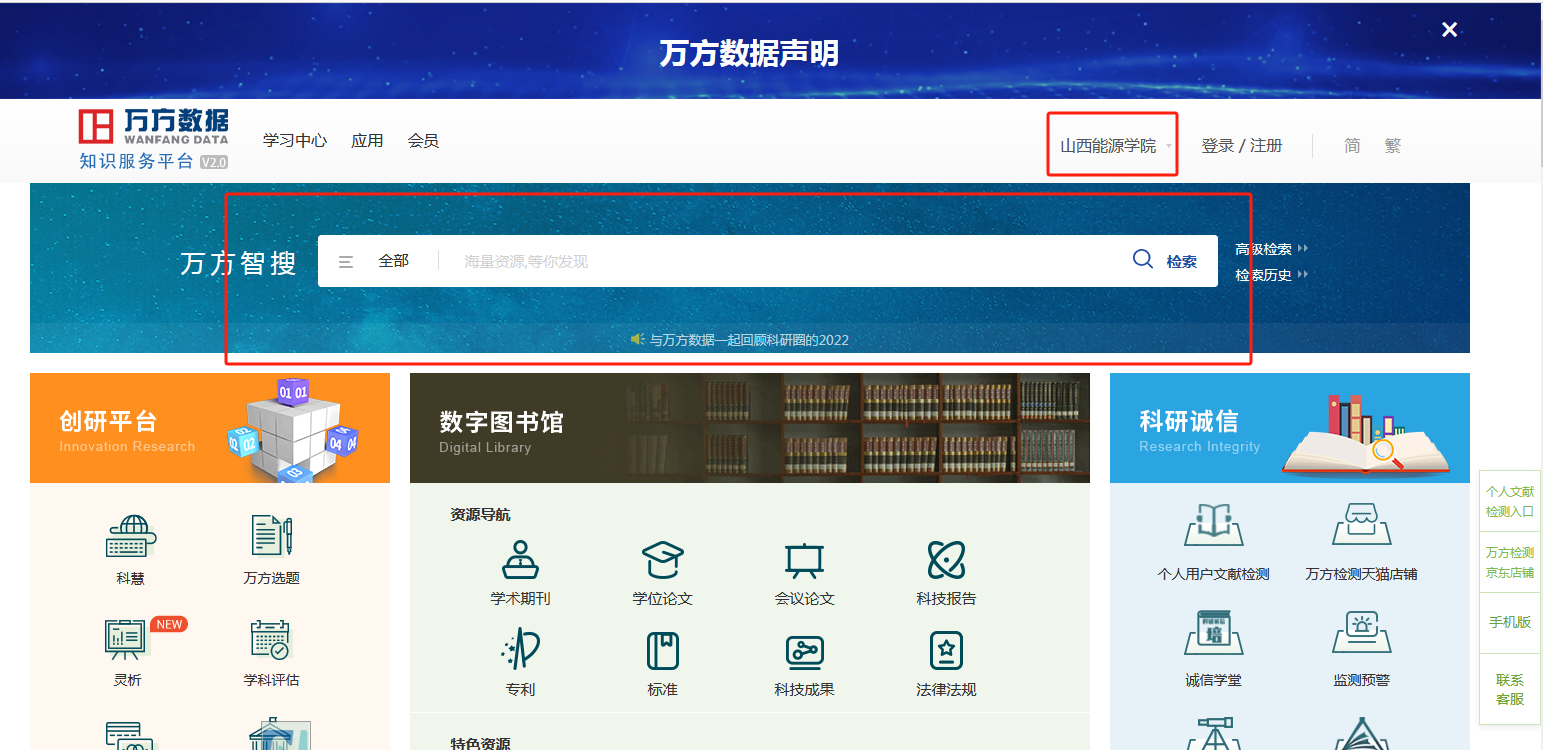Open the 学位论文 graduation cap icon
Image resolution: width=1543 pixels, height=750 pixels.
point(662,560)
